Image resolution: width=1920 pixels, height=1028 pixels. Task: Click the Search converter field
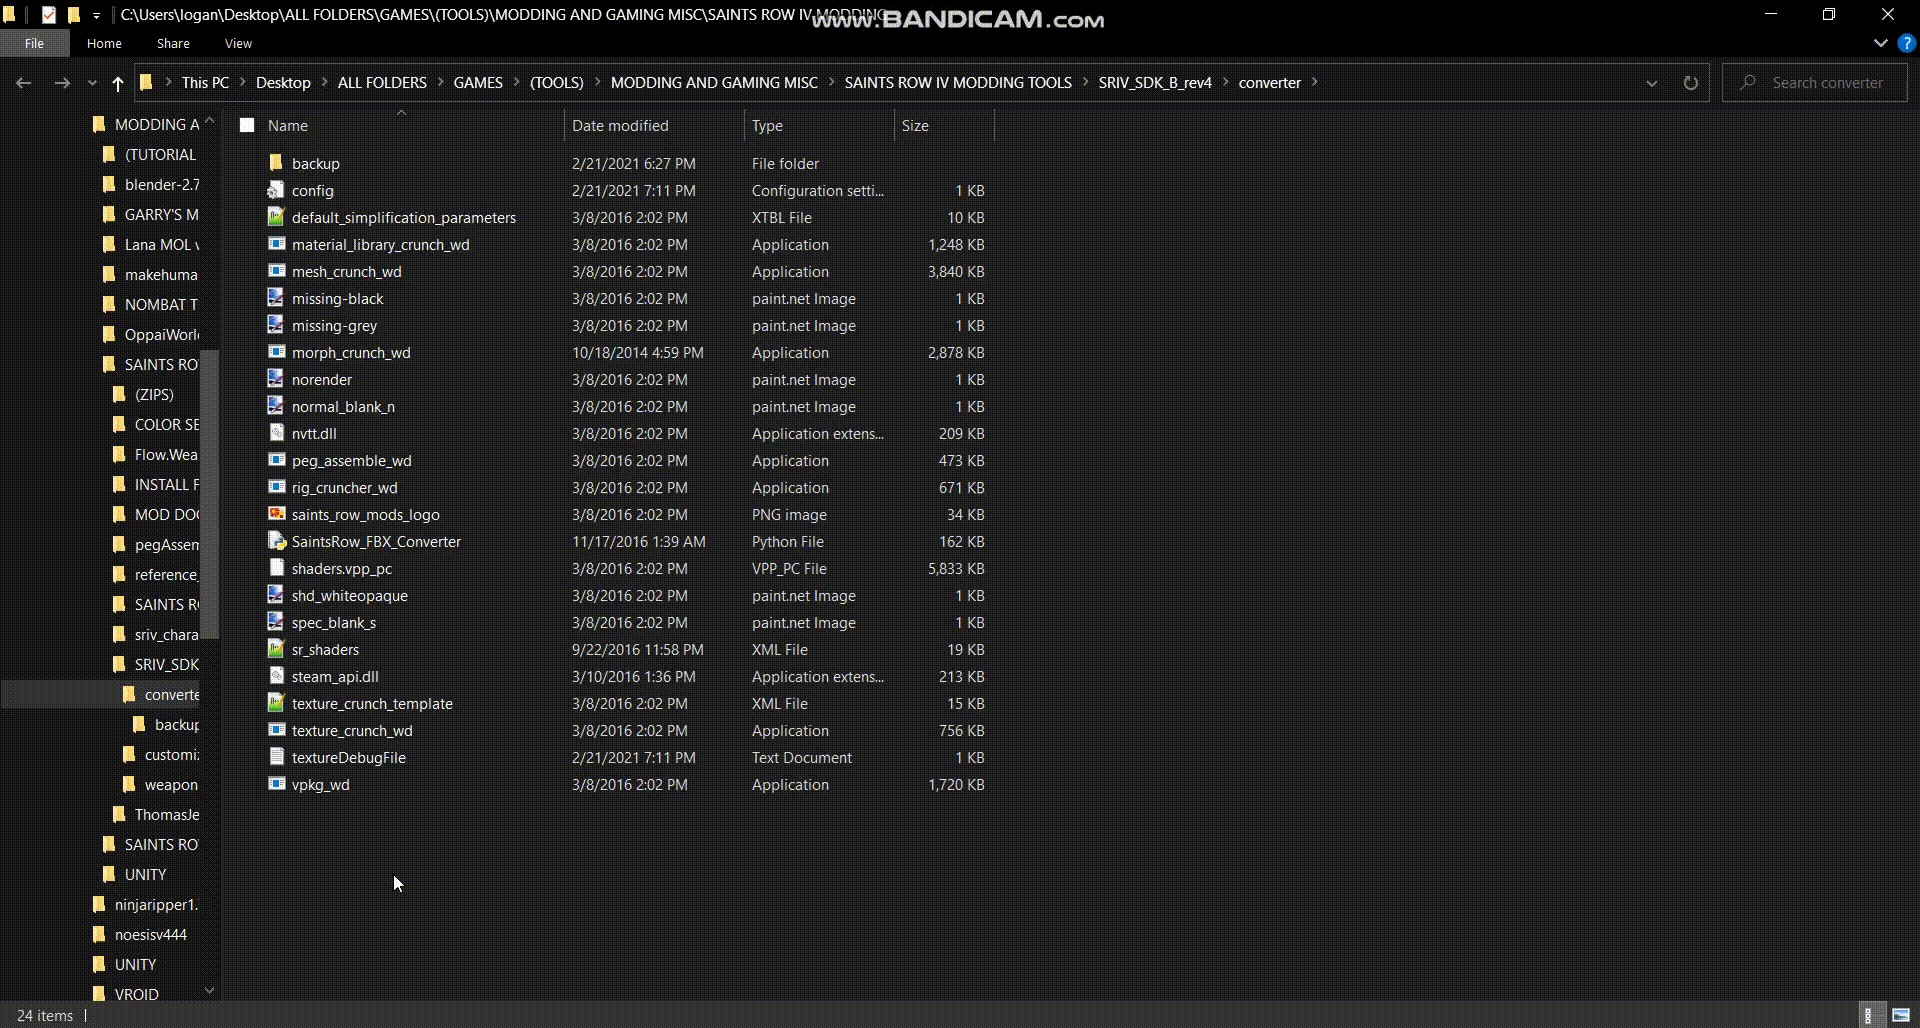pos(1815,83)
